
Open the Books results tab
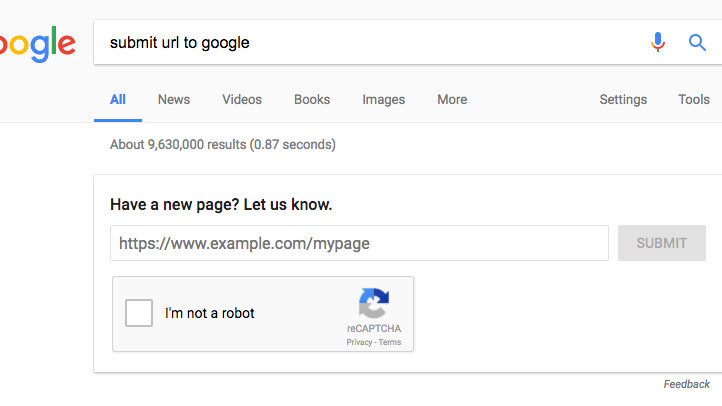pyautogui.click(x=312, y=100)
